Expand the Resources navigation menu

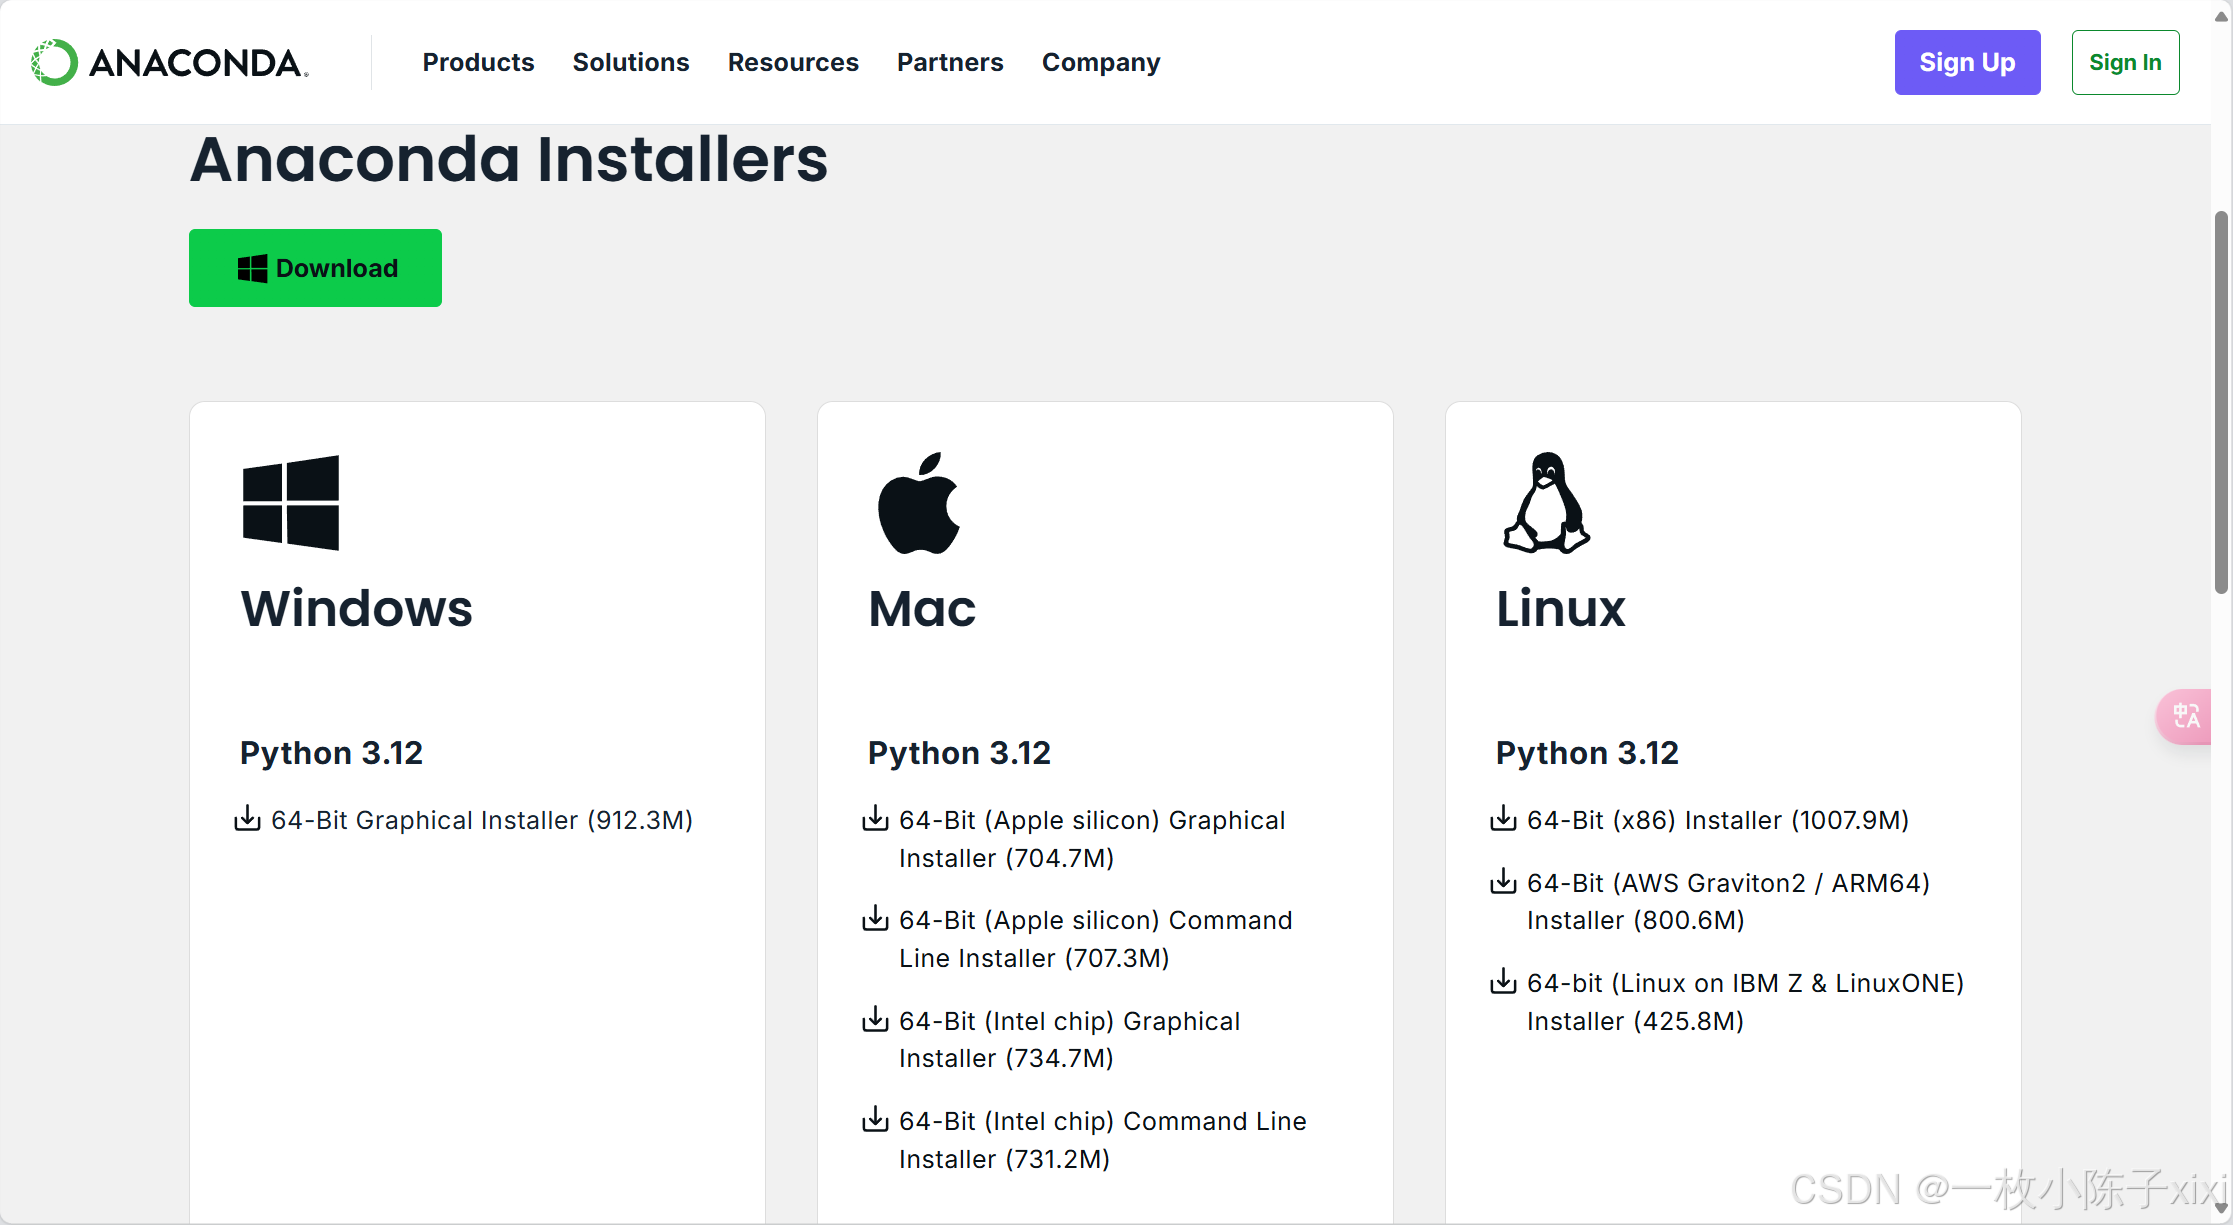(793, 62)
